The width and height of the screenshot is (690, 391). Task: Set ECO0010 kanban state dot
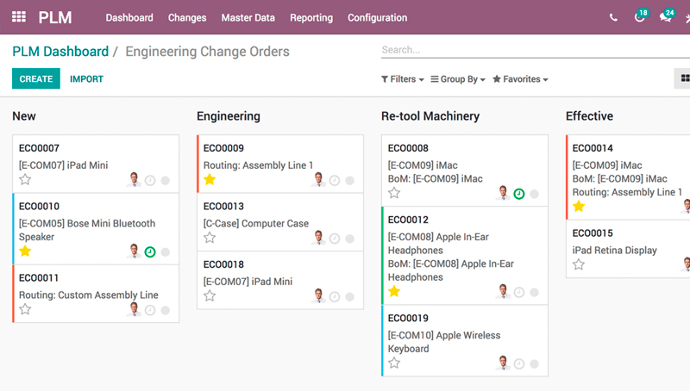165,252
